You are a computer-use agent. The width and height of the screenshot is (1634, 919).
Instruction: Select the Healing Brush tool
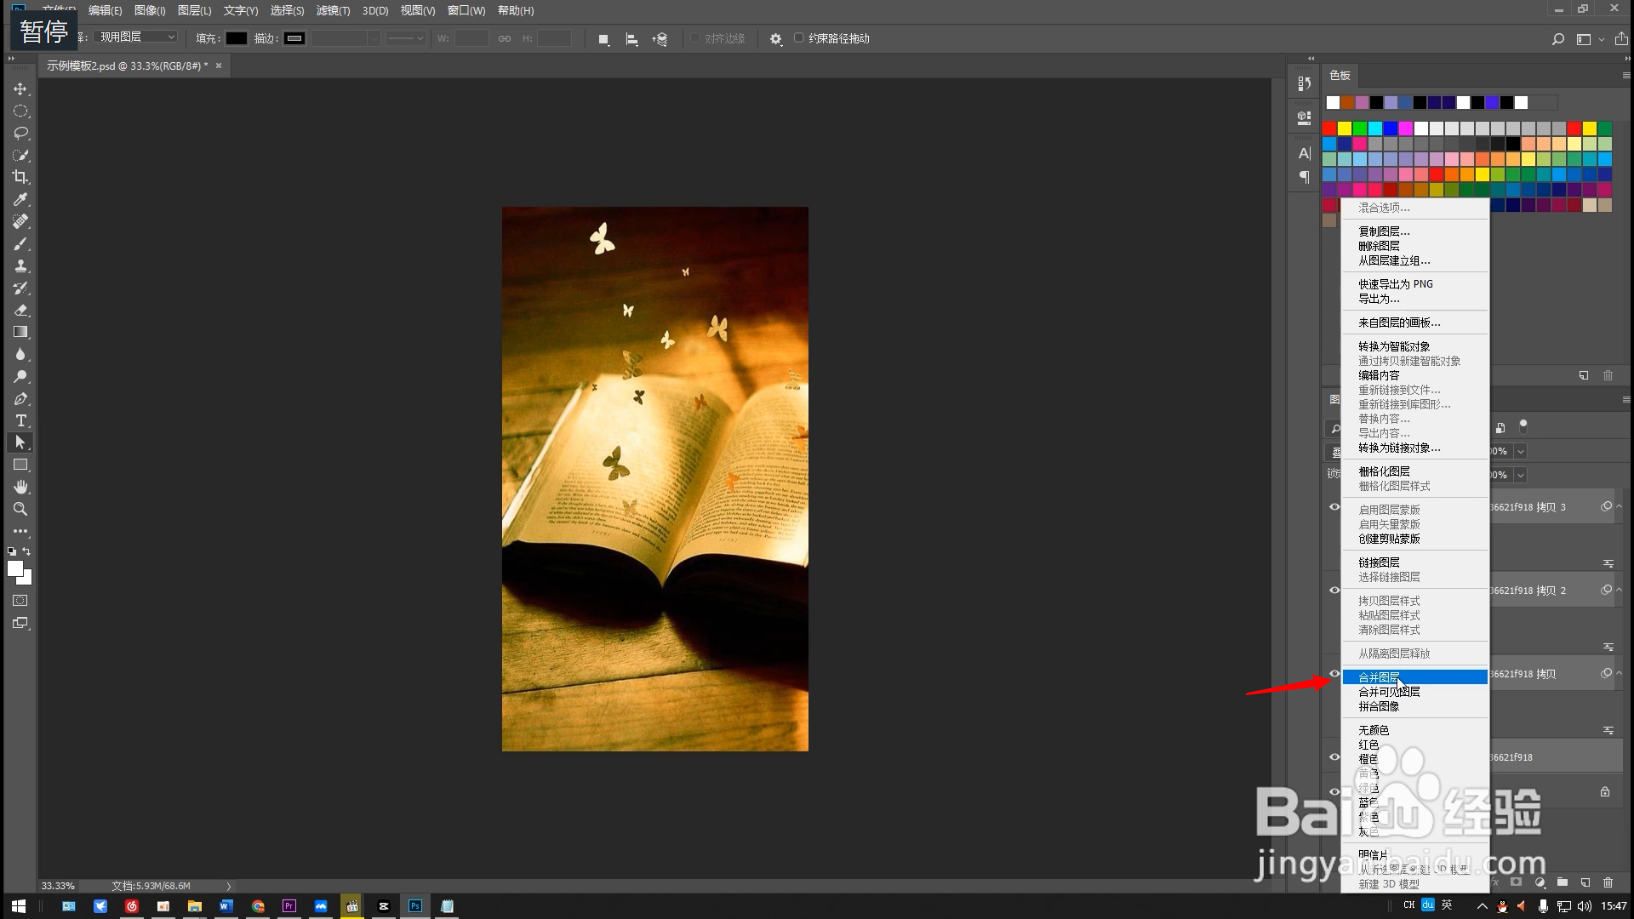20,221
